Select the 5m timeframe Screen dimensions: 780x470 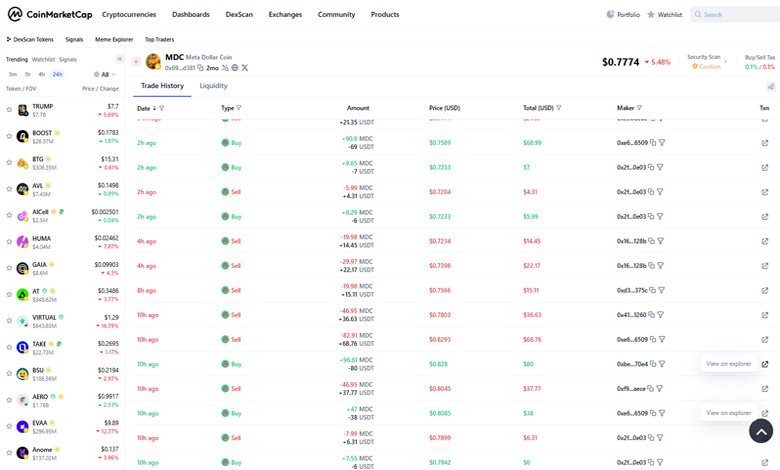pos(13,74)
